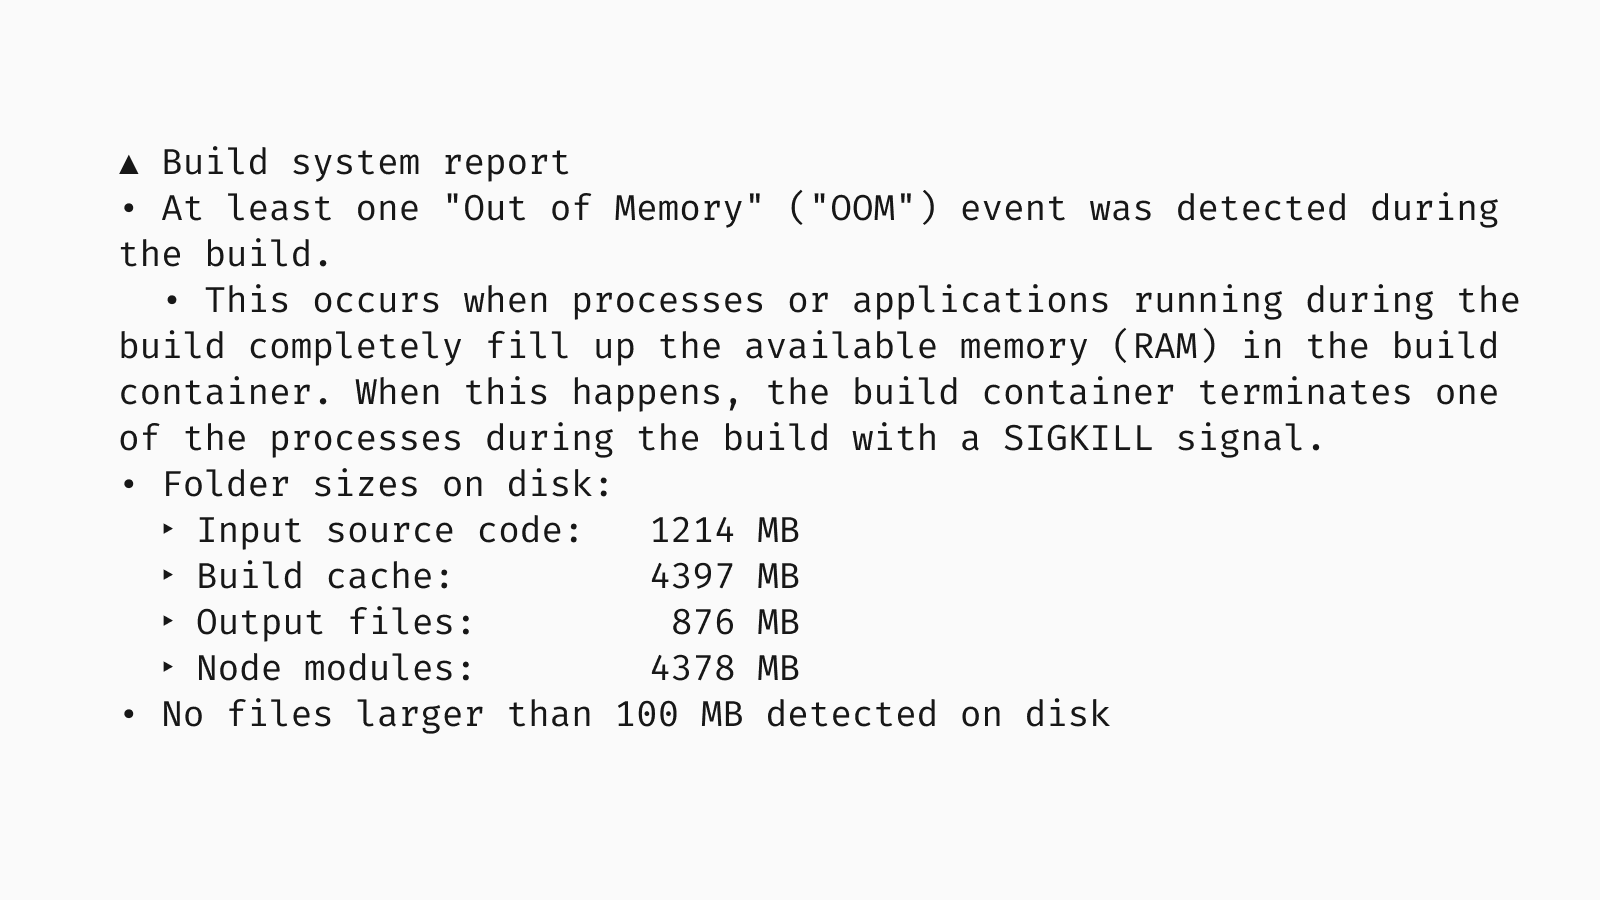The image size is (1600, 900).
Task: Expand the arrow beside Input source code
Action: point(168,530)
